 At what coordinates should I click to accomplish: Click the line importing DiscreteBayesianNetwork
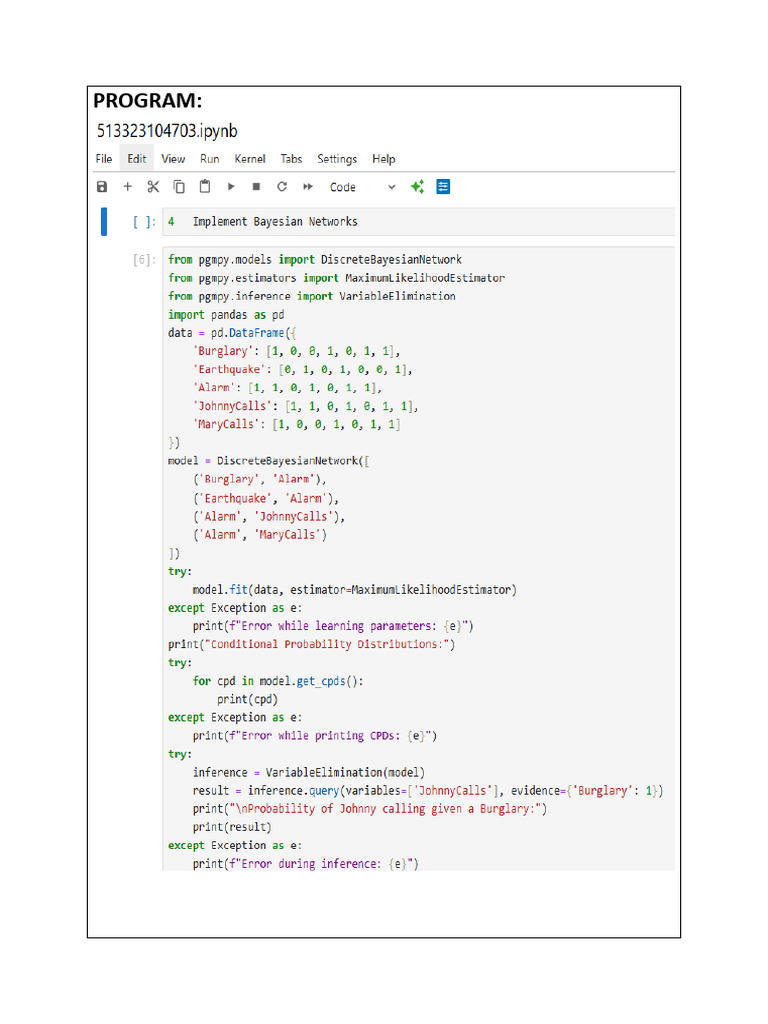coord(315,259)
